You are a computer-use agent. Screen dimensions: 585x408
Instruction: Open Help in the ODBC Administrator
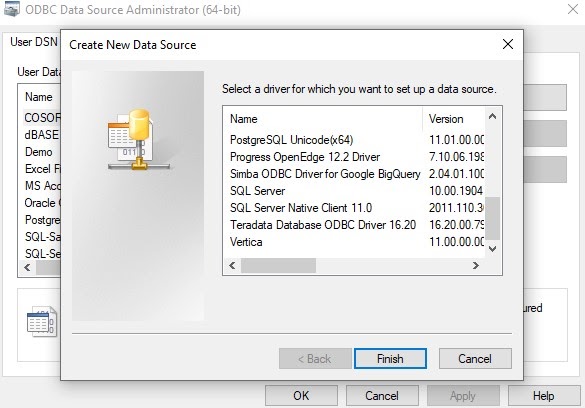tap(543, 396)
